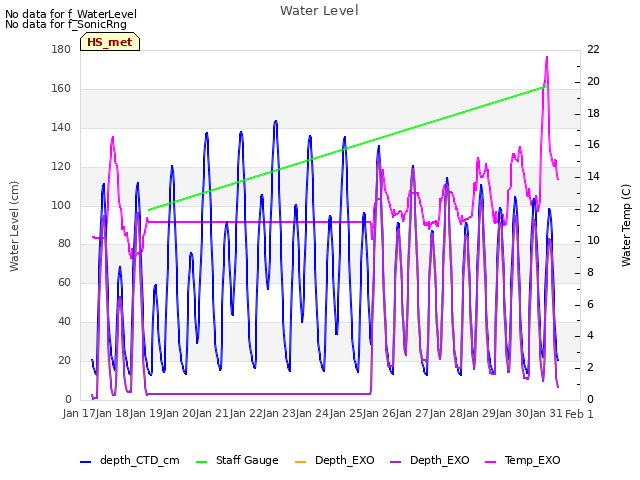640x480 pixels.
Task: Toggle the Staff Gauge legend entry
Action: tap(237, 460)
